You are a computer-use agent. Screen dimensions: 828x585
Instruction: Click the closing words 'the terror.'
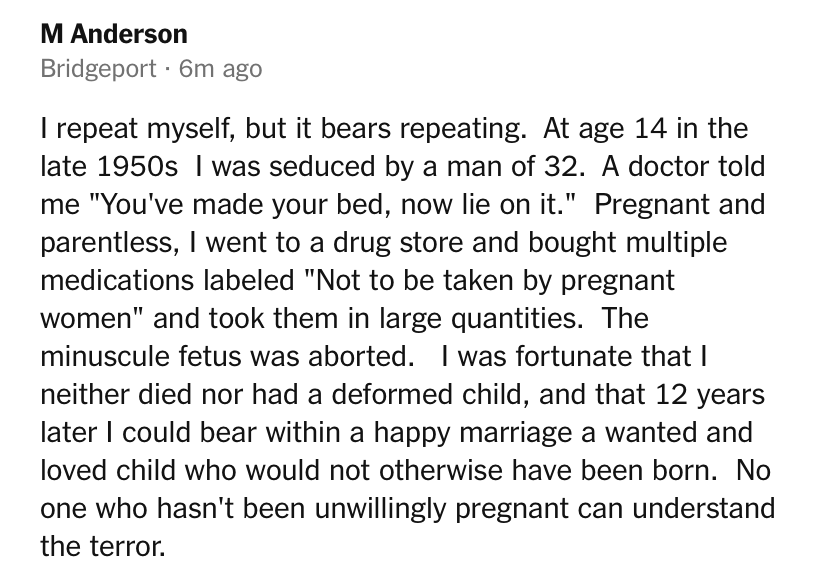tap(103, 546)
